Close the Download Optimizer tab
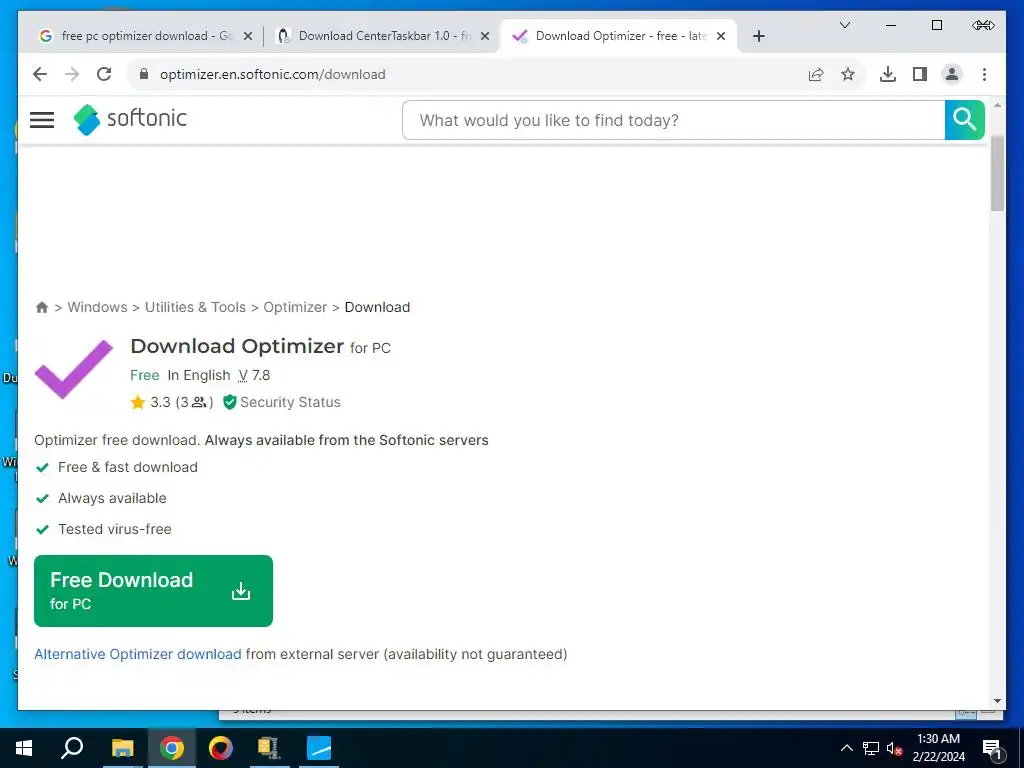 721,36
